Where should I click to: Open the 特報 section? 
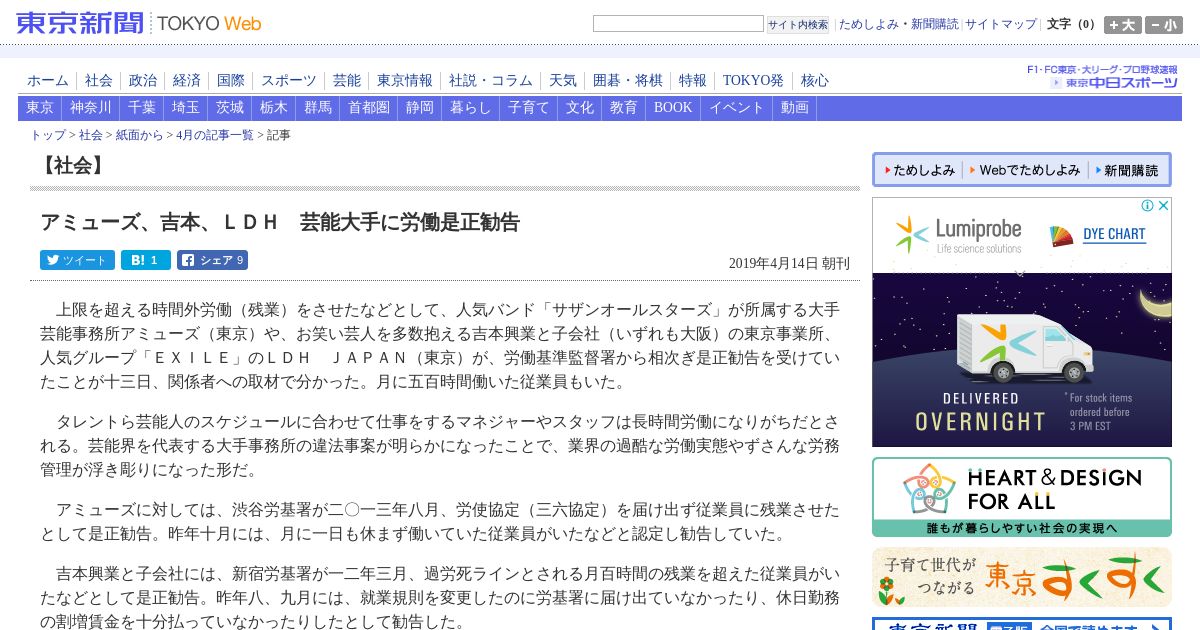click(x=693, y=81)
